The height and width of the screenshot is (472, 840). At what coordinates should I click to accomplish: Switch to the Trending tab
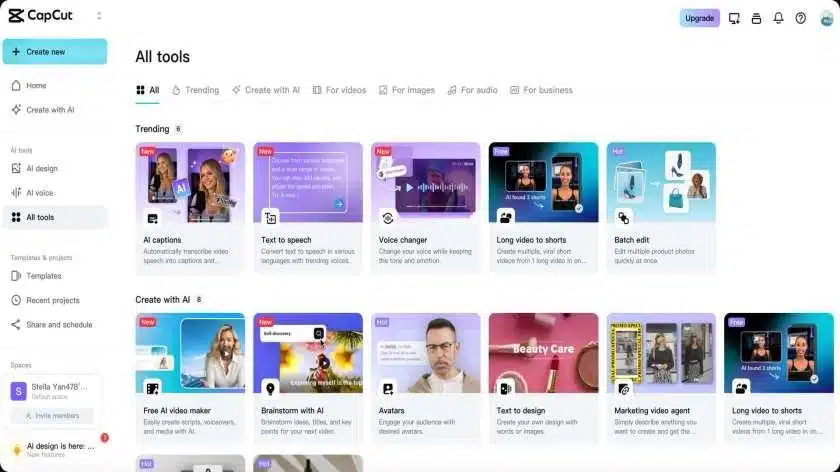(x=196, y=90)
